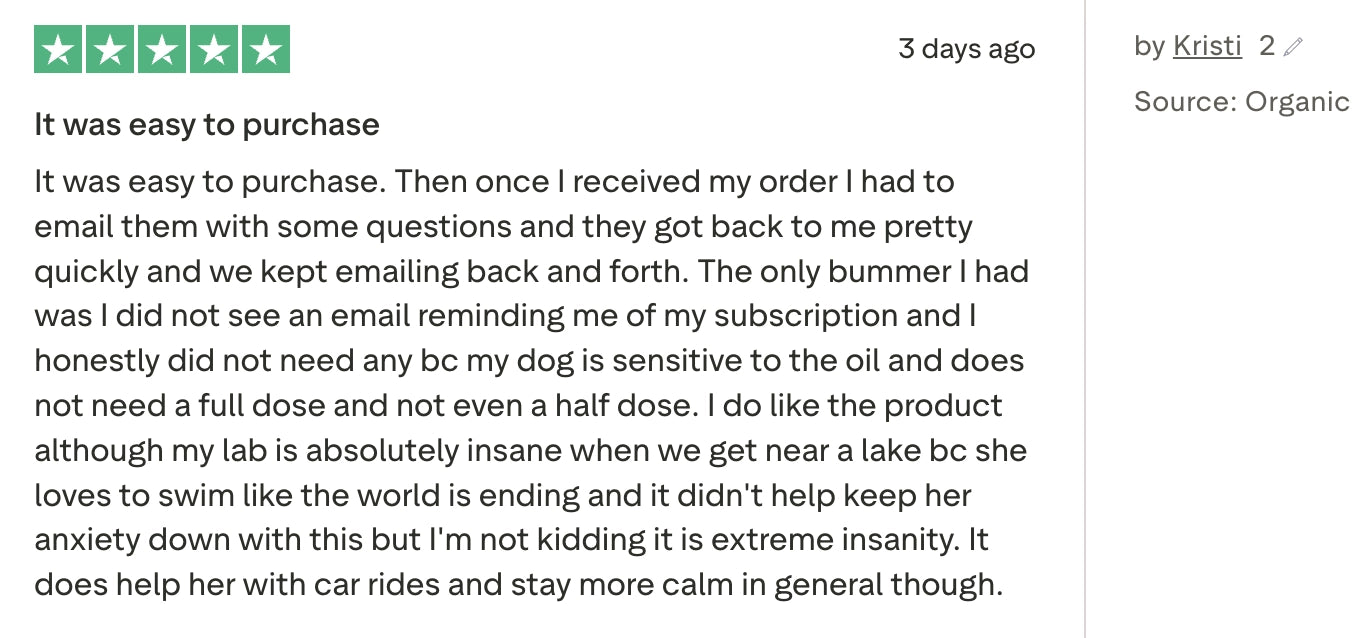
Task: Click the "3 days ago" review date
Action: [x=966, y=48]
